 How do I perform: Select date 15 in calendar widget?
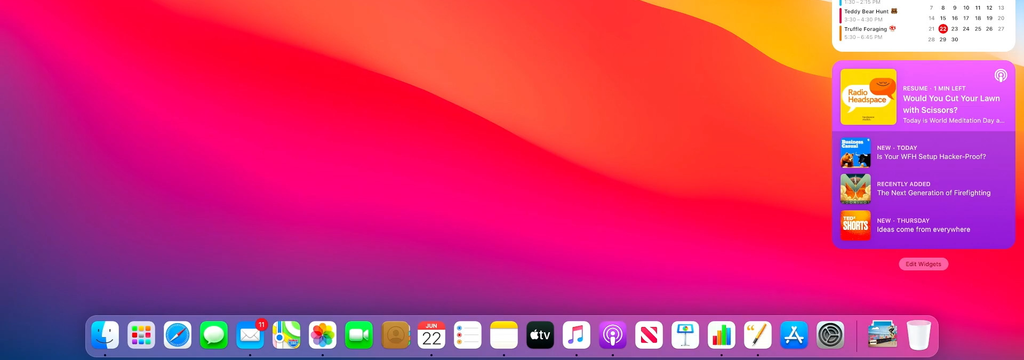point(943,18)
